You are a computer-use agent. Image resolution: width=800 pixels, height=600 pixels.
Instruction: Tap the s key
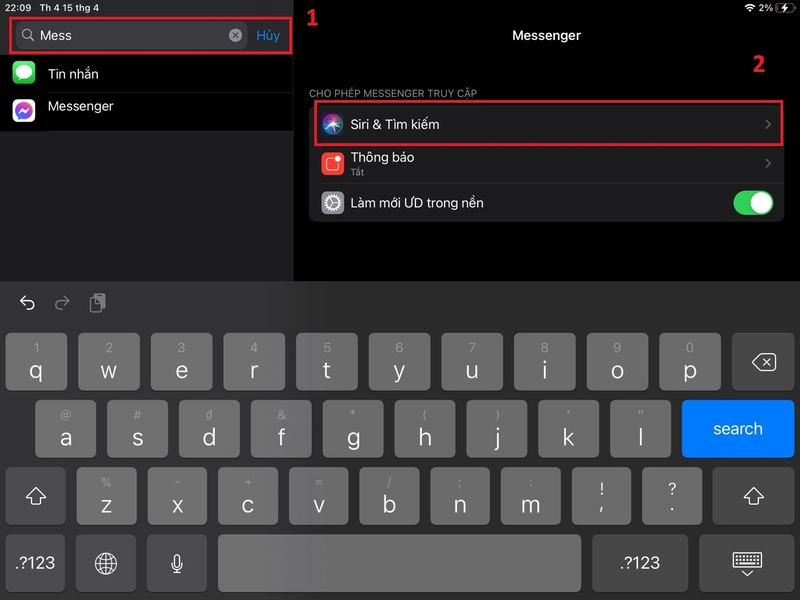tap(138, 429)
